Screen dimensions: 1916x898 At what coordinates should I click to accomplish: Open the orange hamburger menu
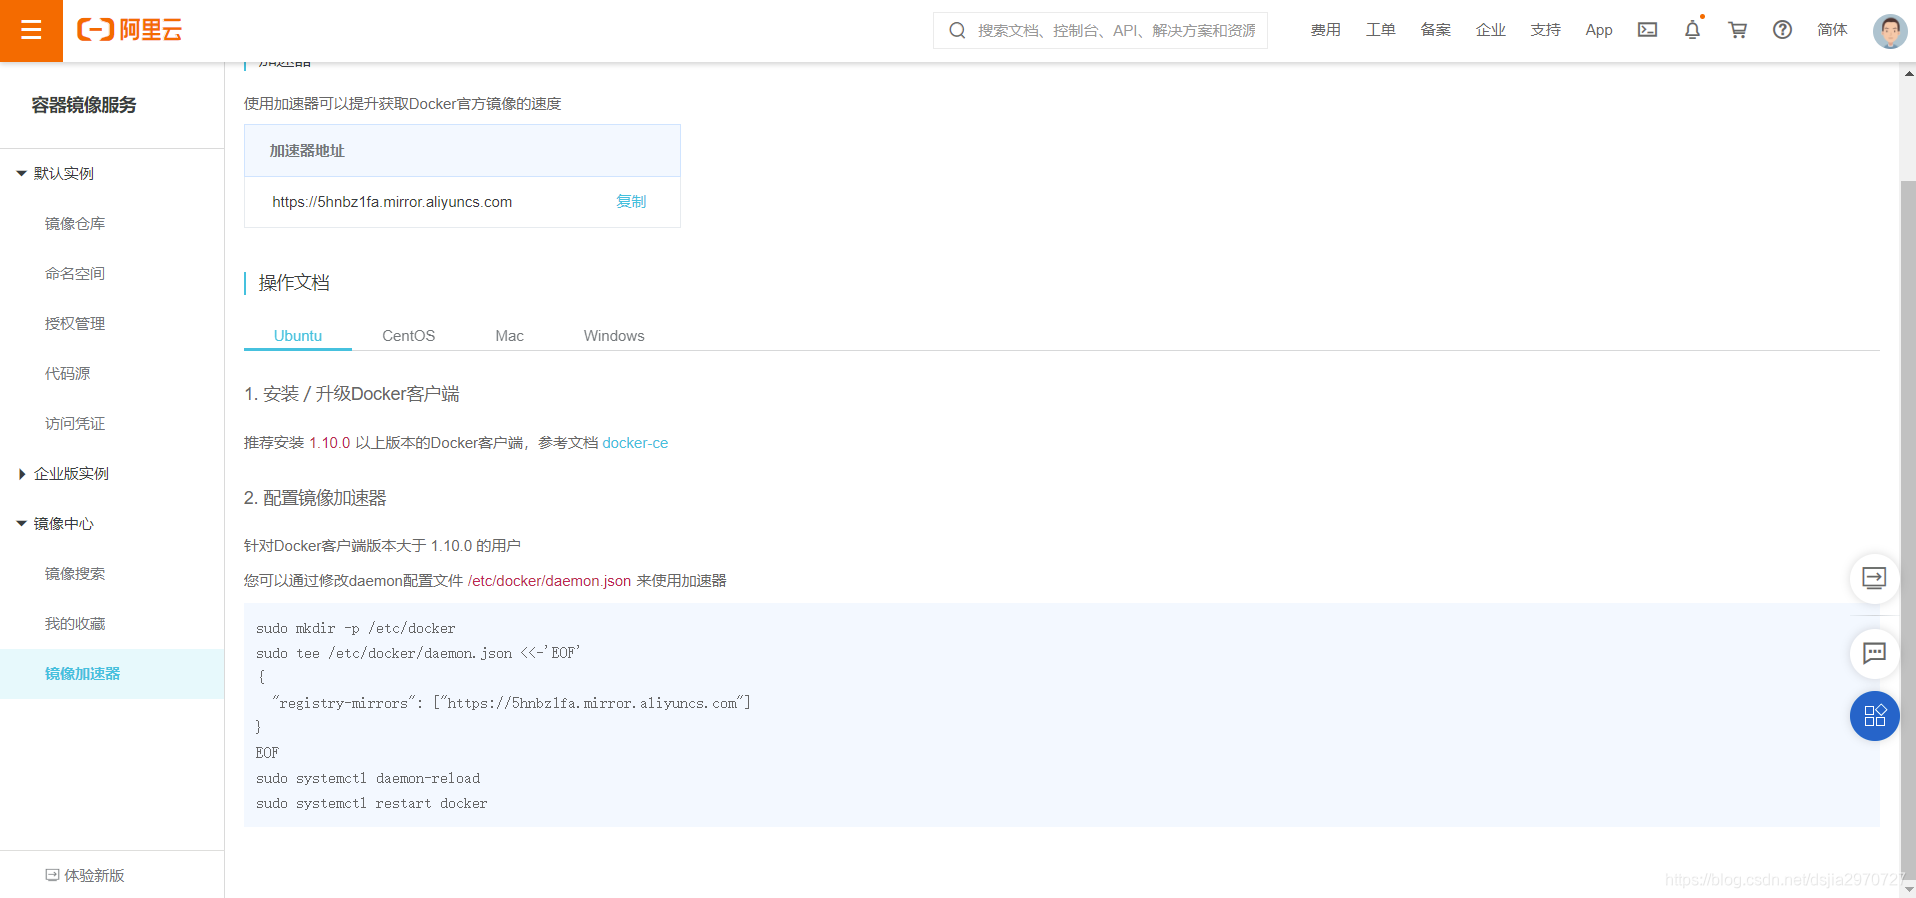click(x=31, y=30)
